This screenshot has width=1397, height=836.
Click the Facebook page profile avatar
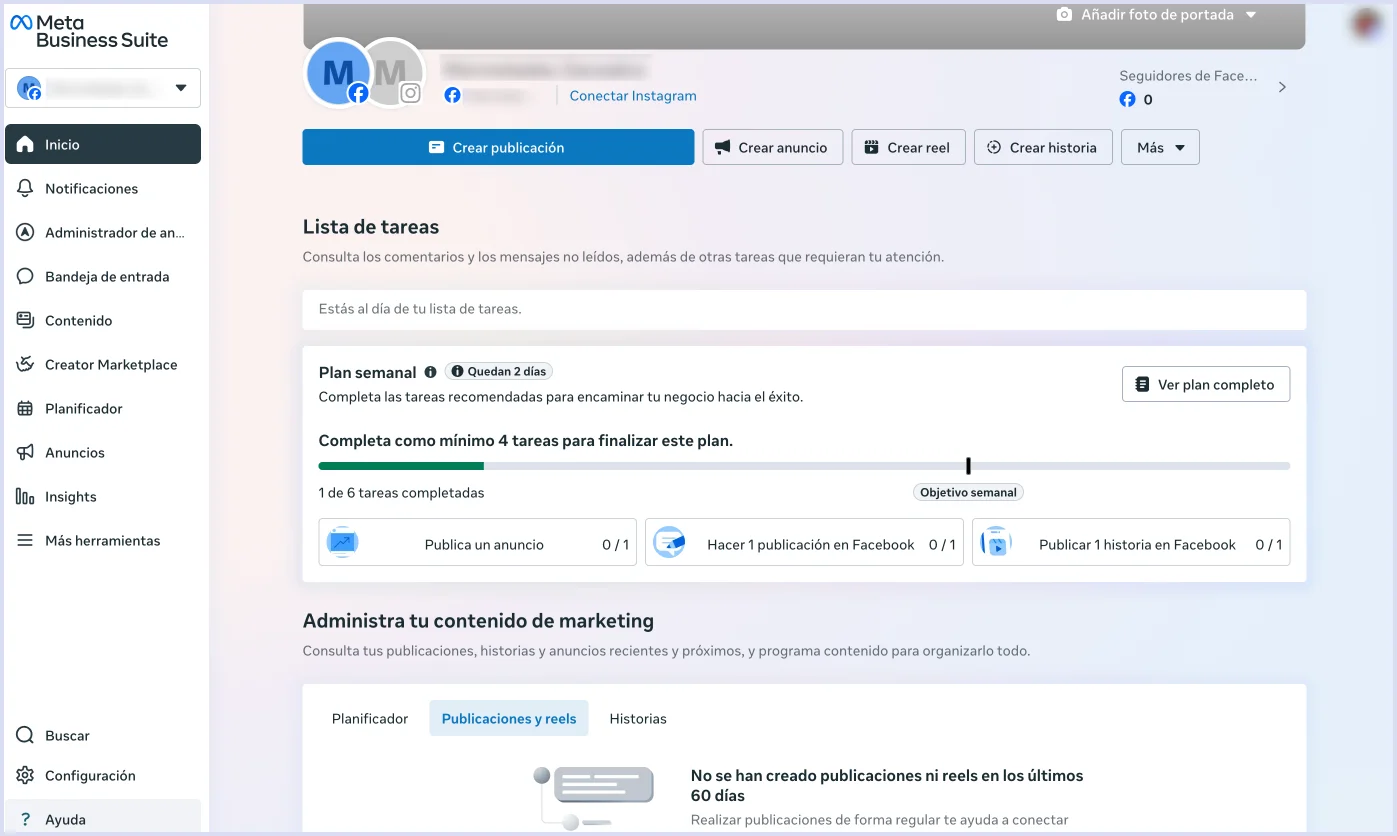[339, 72]
